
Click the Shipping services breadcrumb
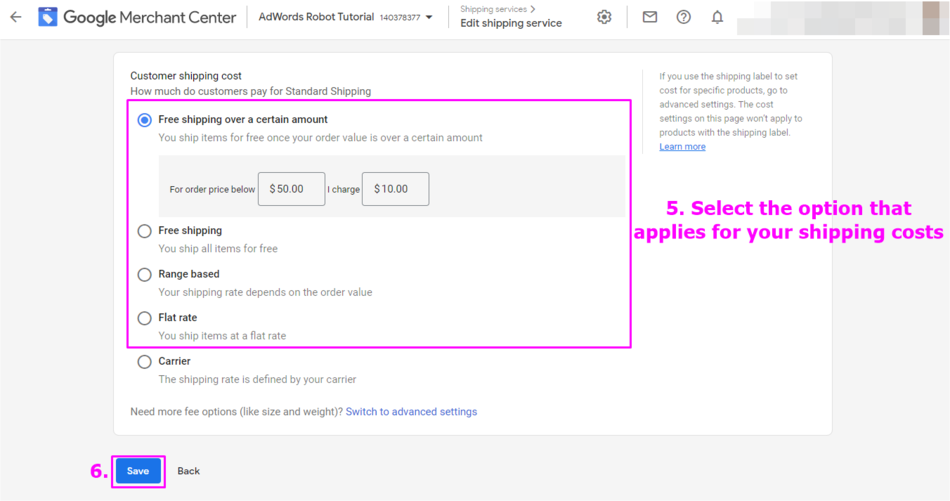point(493,9)
